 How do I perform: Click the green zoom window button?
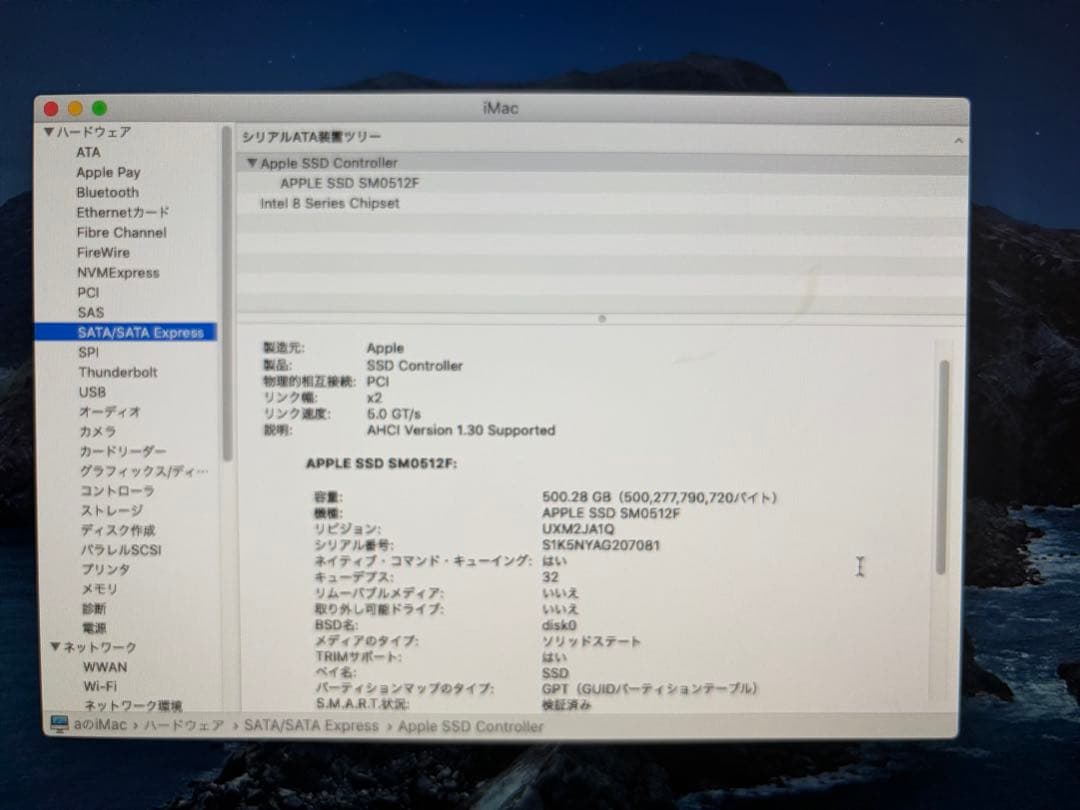[x=99, y=109]
